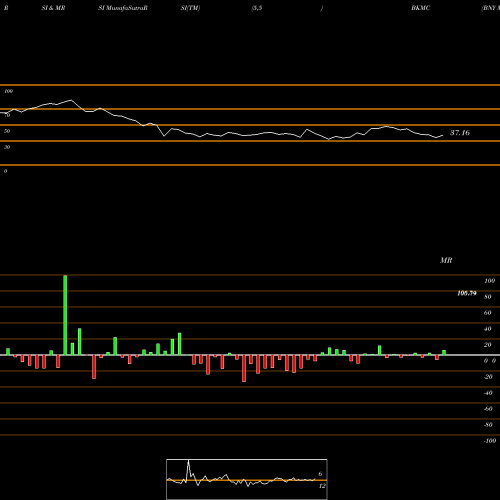Click the MR value label 105.79
Viewport: 500px width, 500px height.
coord(467,293)
